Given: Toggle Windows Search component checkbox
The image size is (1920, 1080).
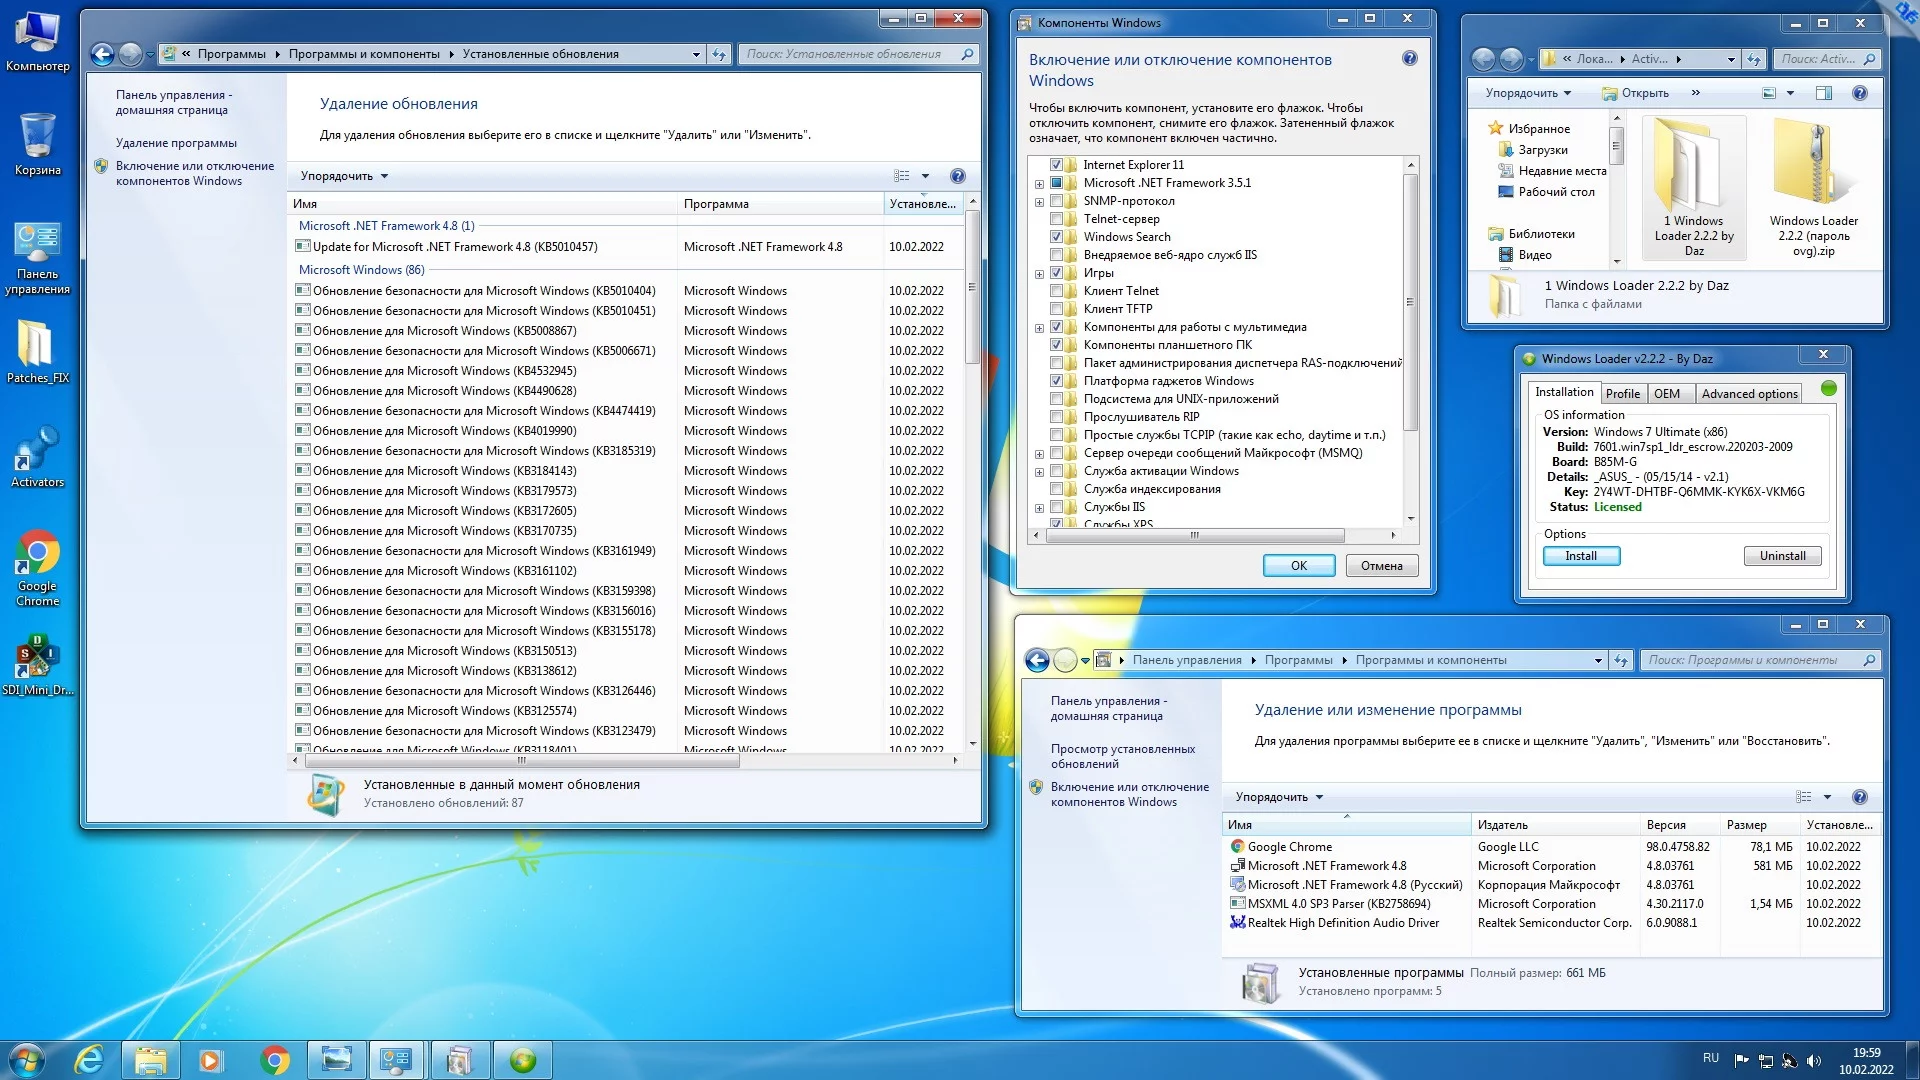Looking at the screenshot, I should tap(1056, 237).
